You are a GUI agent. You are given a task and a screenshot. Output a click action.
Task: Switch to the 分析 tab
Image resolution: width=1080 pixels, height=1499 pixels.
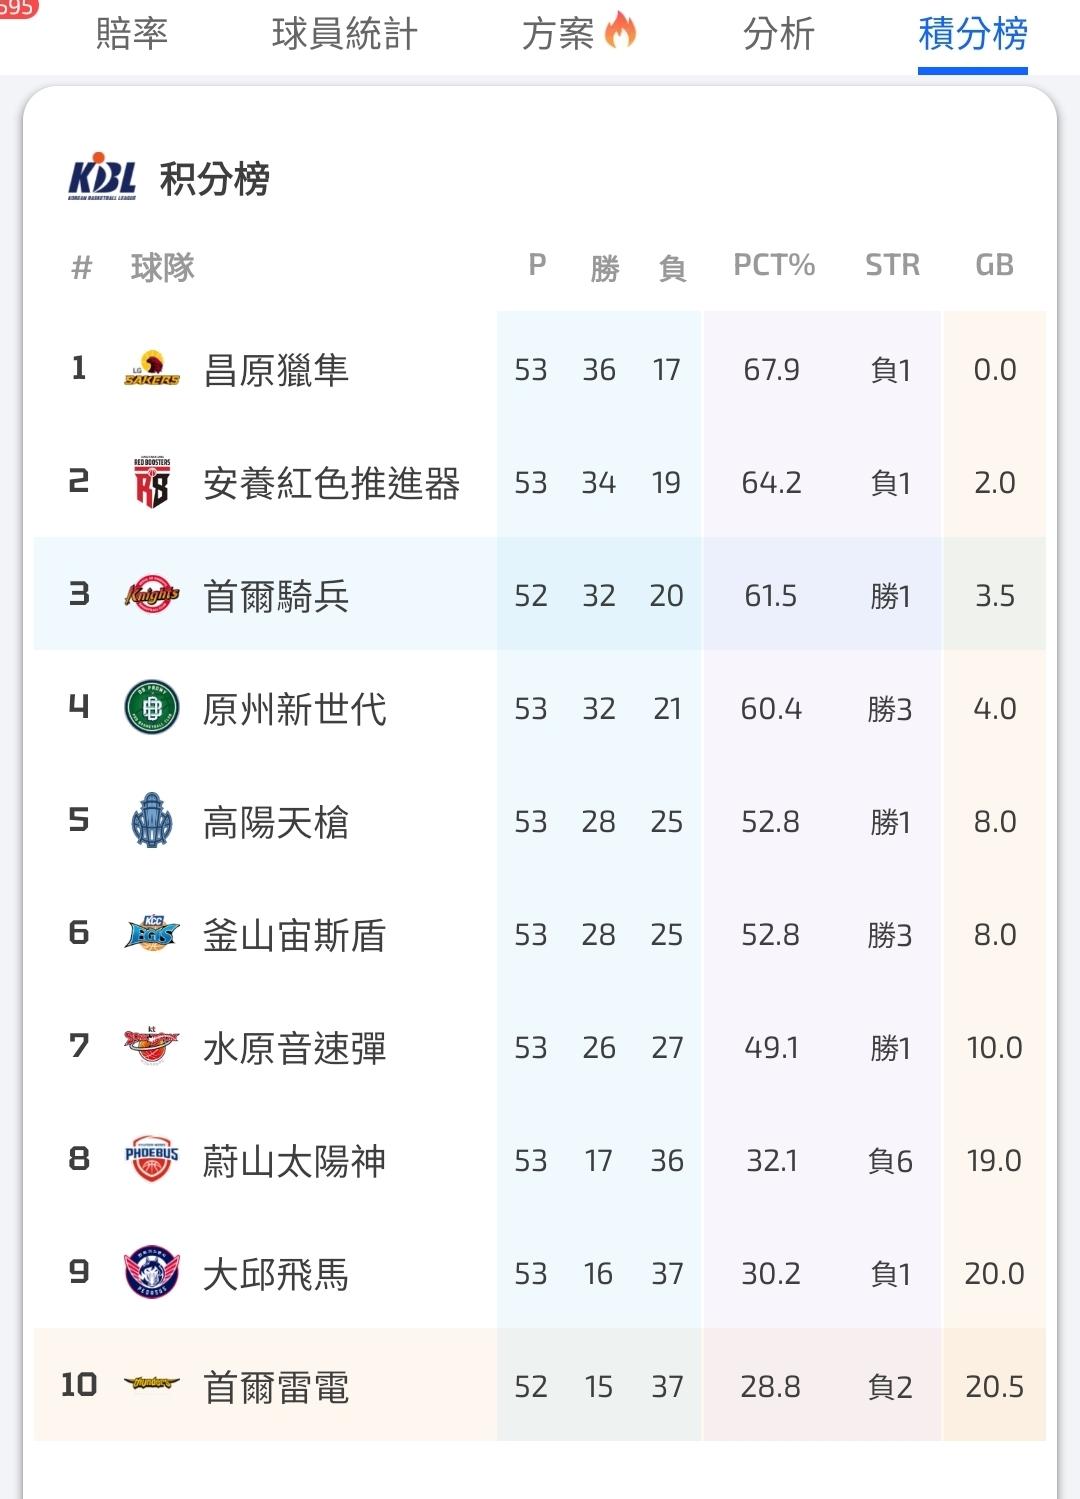pos(779,35)
